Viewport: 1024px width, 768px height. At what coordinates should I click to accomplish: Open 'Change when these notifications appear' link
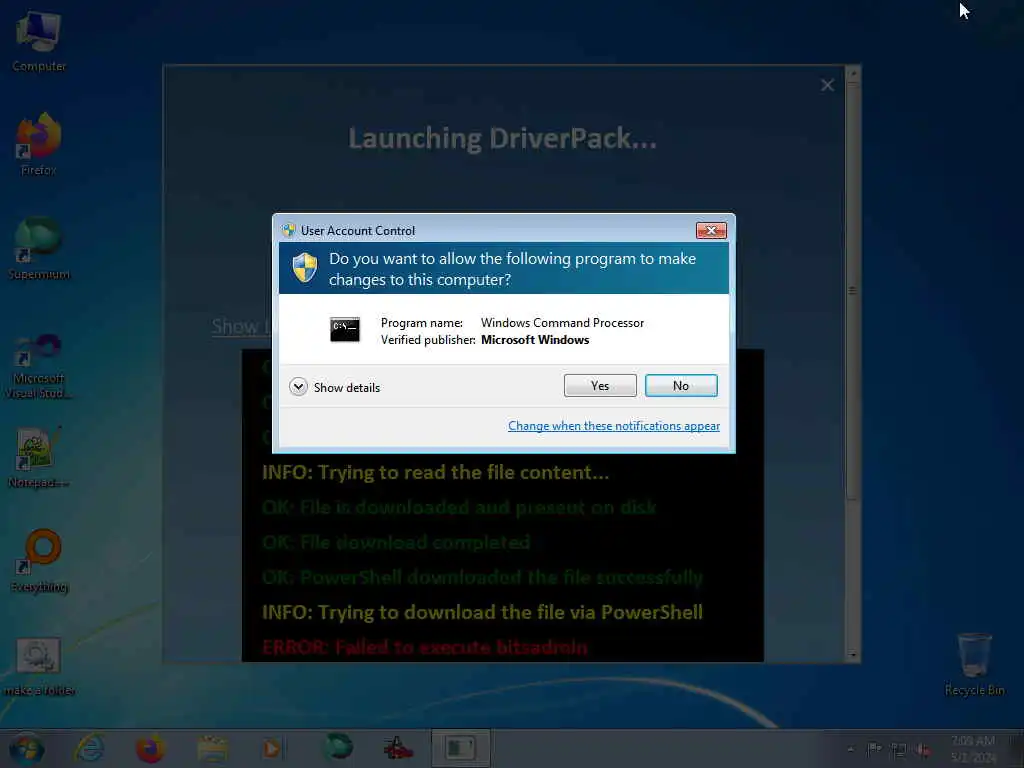point(613,426)
